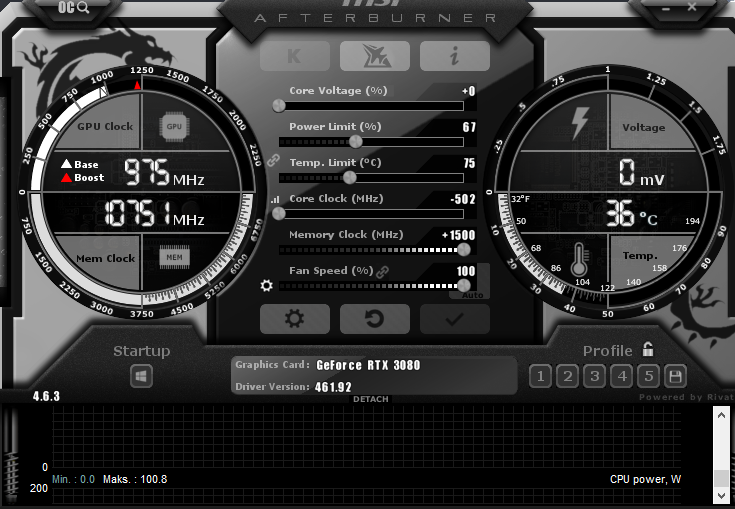Select Profile slot 3

(x=595, y=376)
